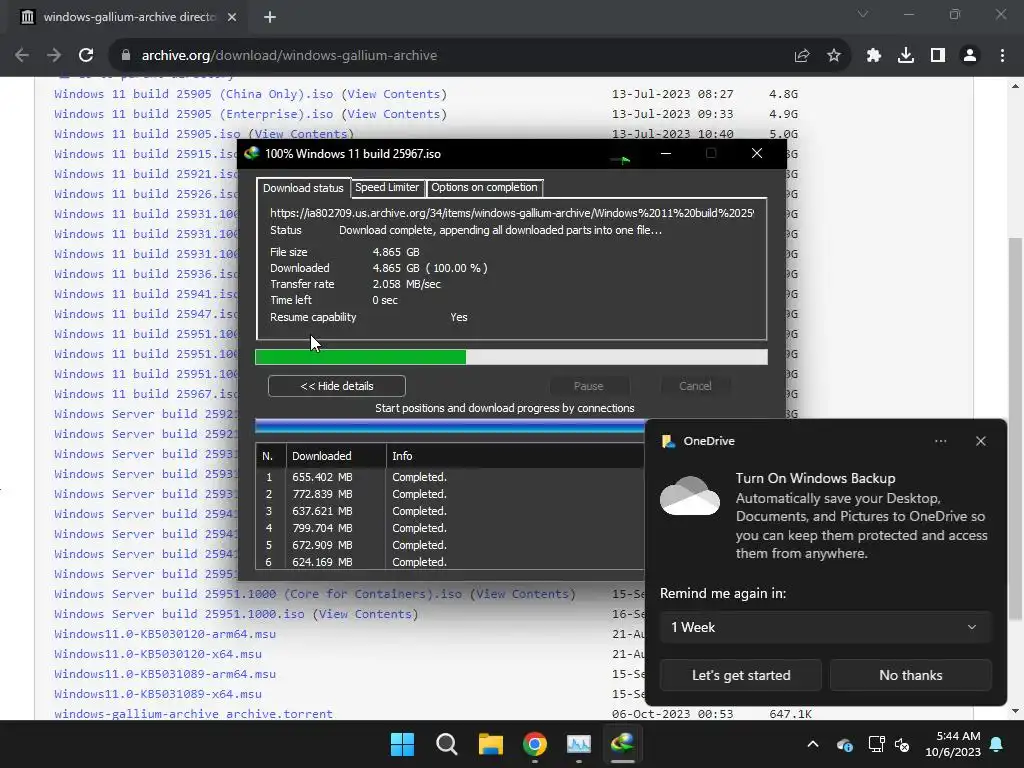1024x768 pixels.
Task: Bookmark this page with the star icon
Action: [834, 56]
